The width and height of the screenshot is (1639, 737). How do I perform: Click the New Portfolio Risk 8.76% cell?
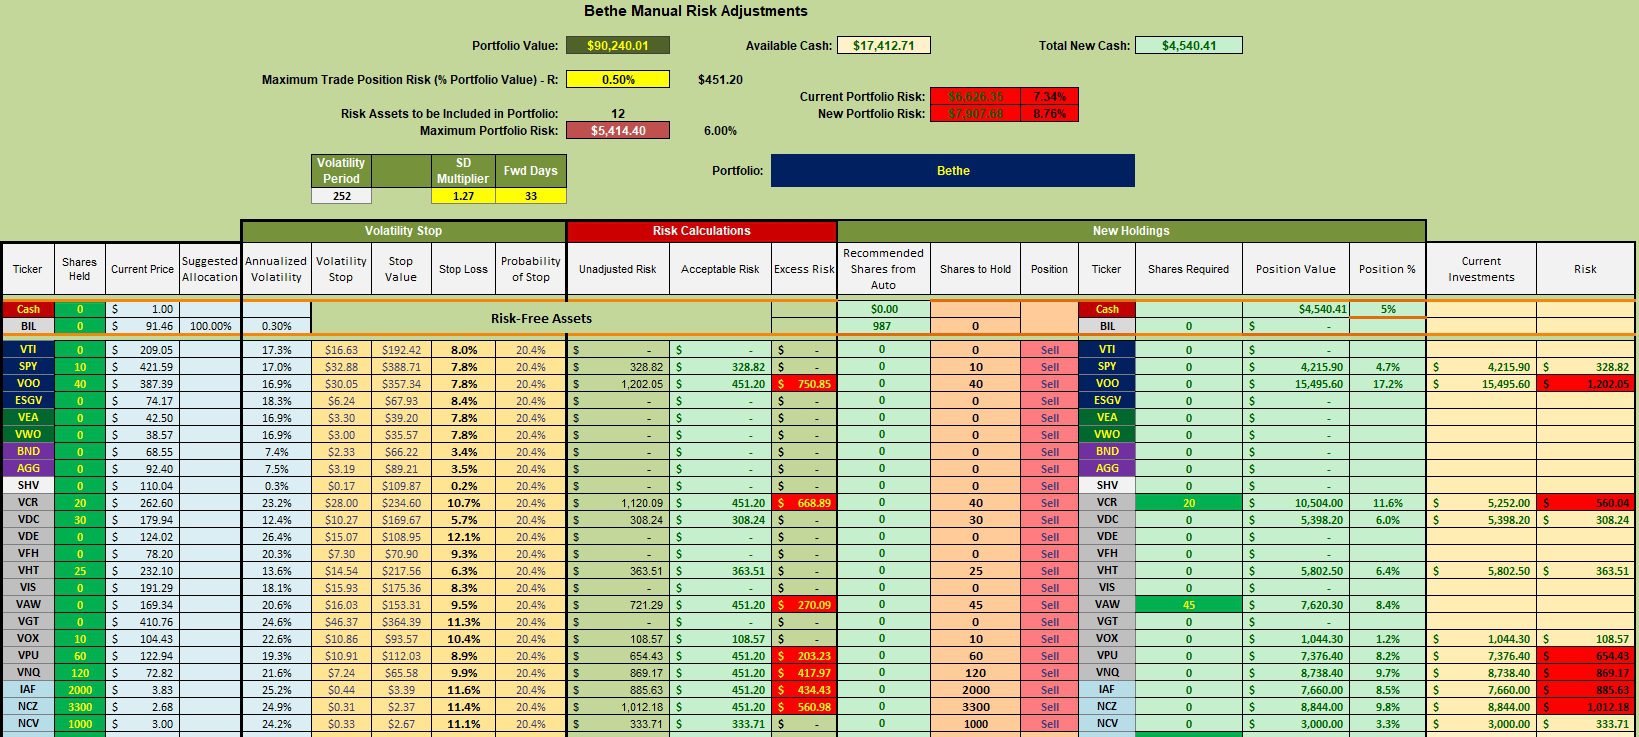[x=1049, y=113]
